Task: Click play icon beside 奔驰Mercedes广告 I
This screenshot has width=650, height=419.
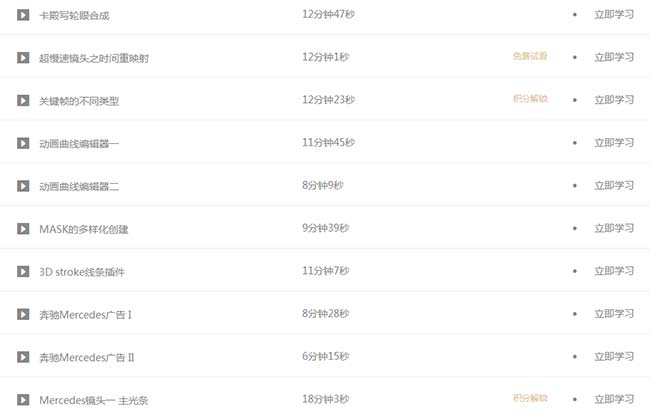Action: [x=23, y=314]
